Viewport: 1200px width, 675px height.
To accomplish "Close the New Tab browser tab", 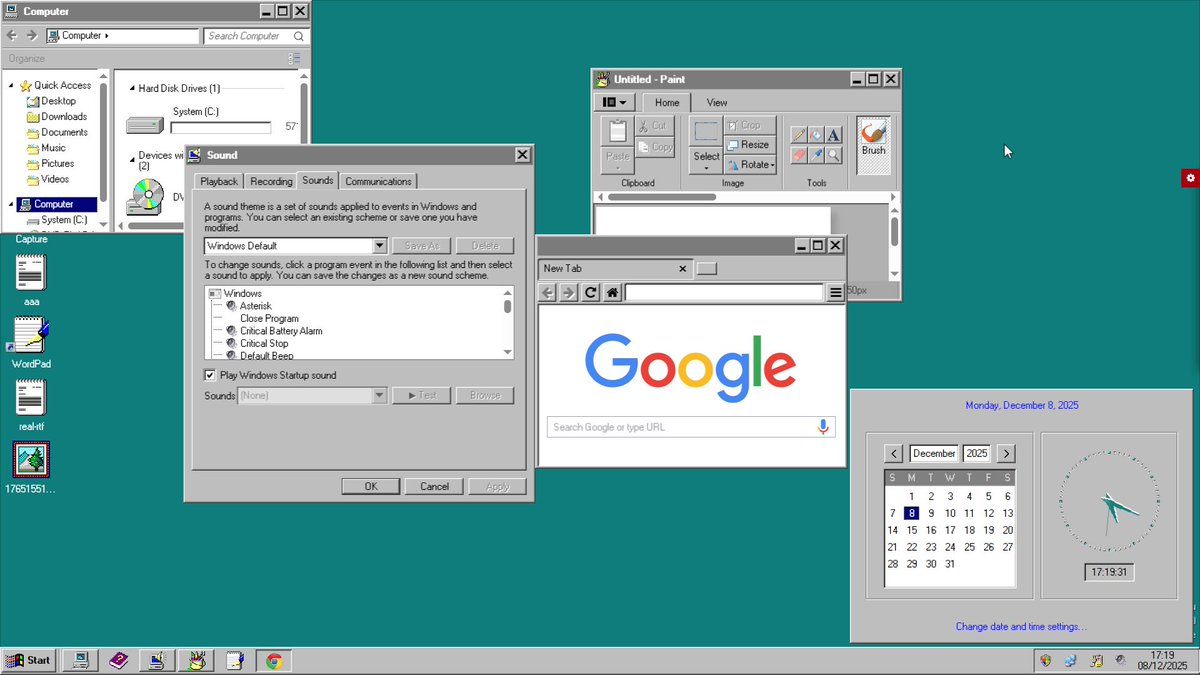I will [683, 268].
